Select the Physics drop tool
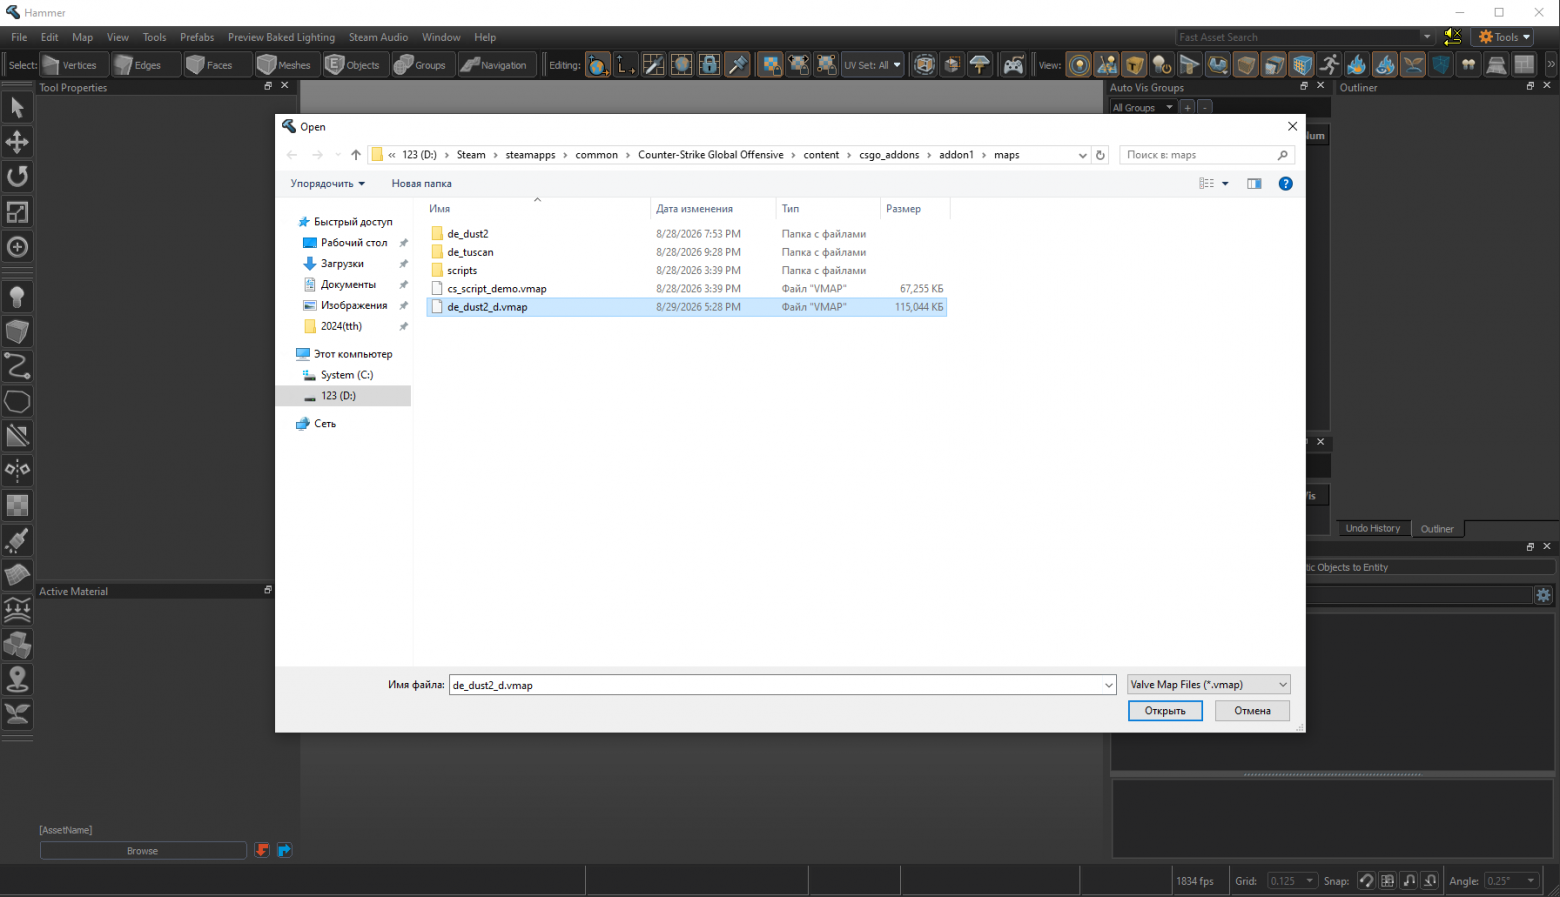1560x897 pixels. point(17,610)
